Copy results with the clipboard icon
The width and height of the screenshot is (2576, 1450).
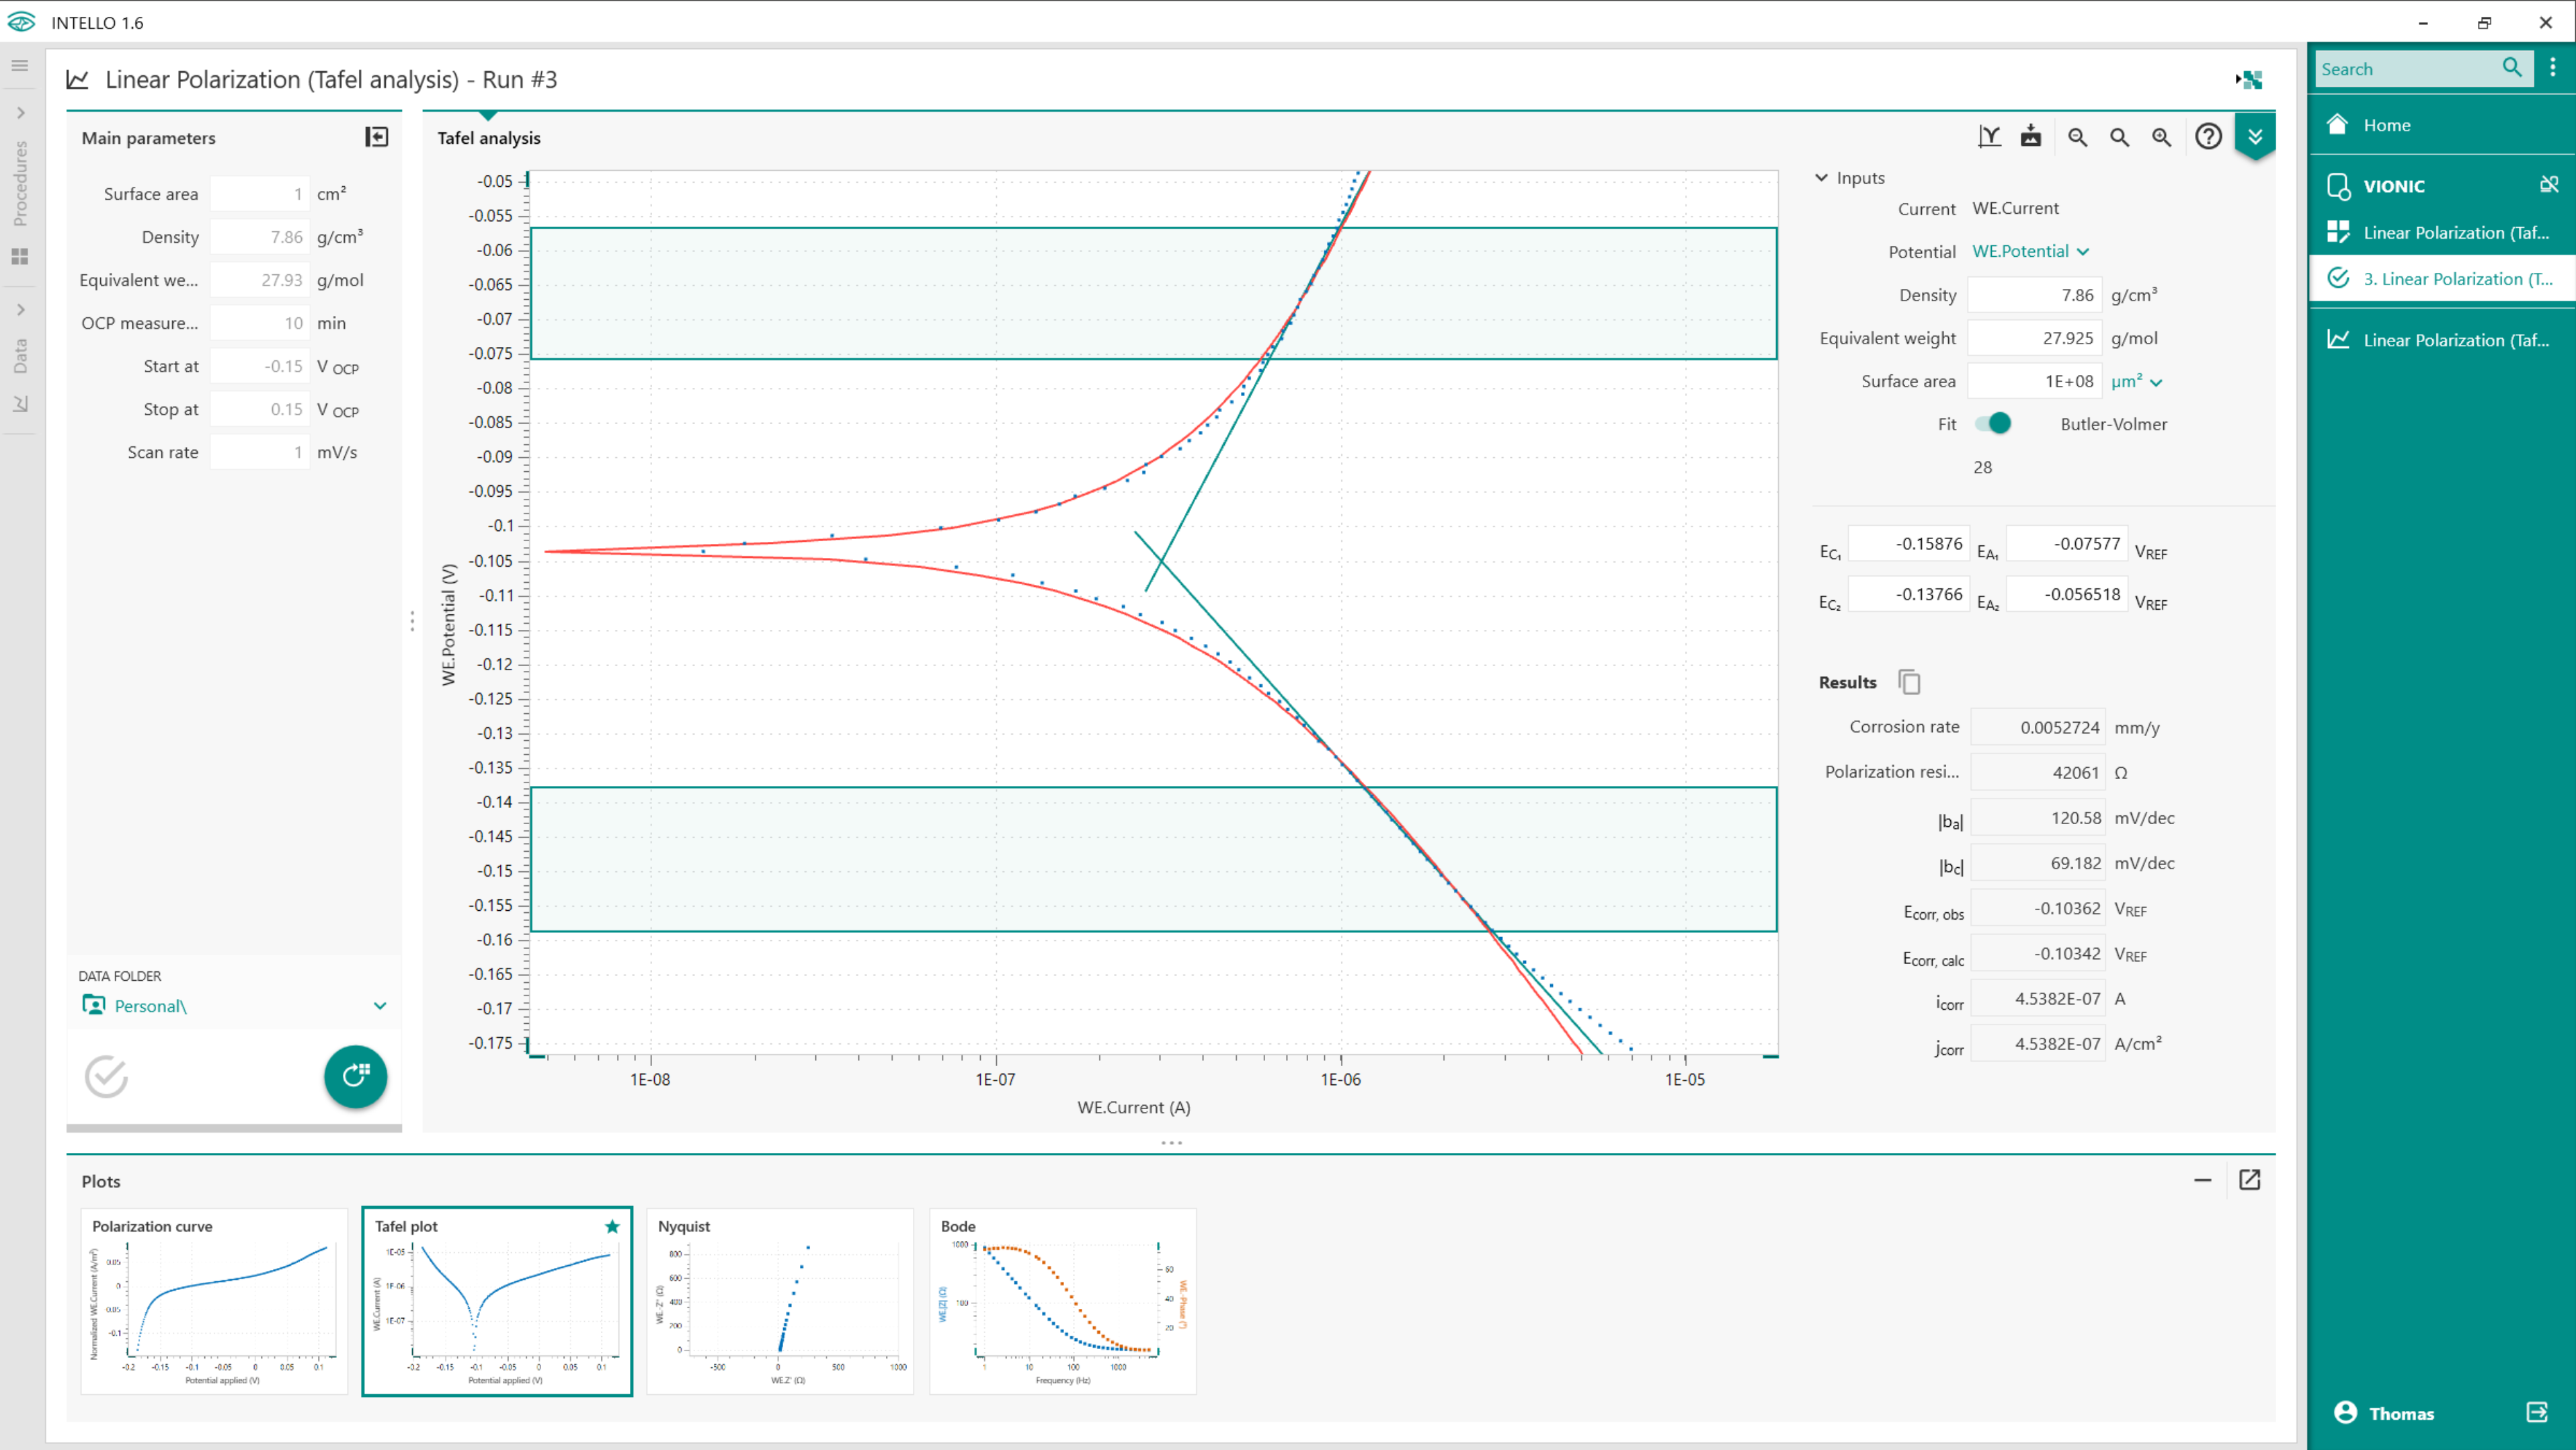[x=1909, y=682]
